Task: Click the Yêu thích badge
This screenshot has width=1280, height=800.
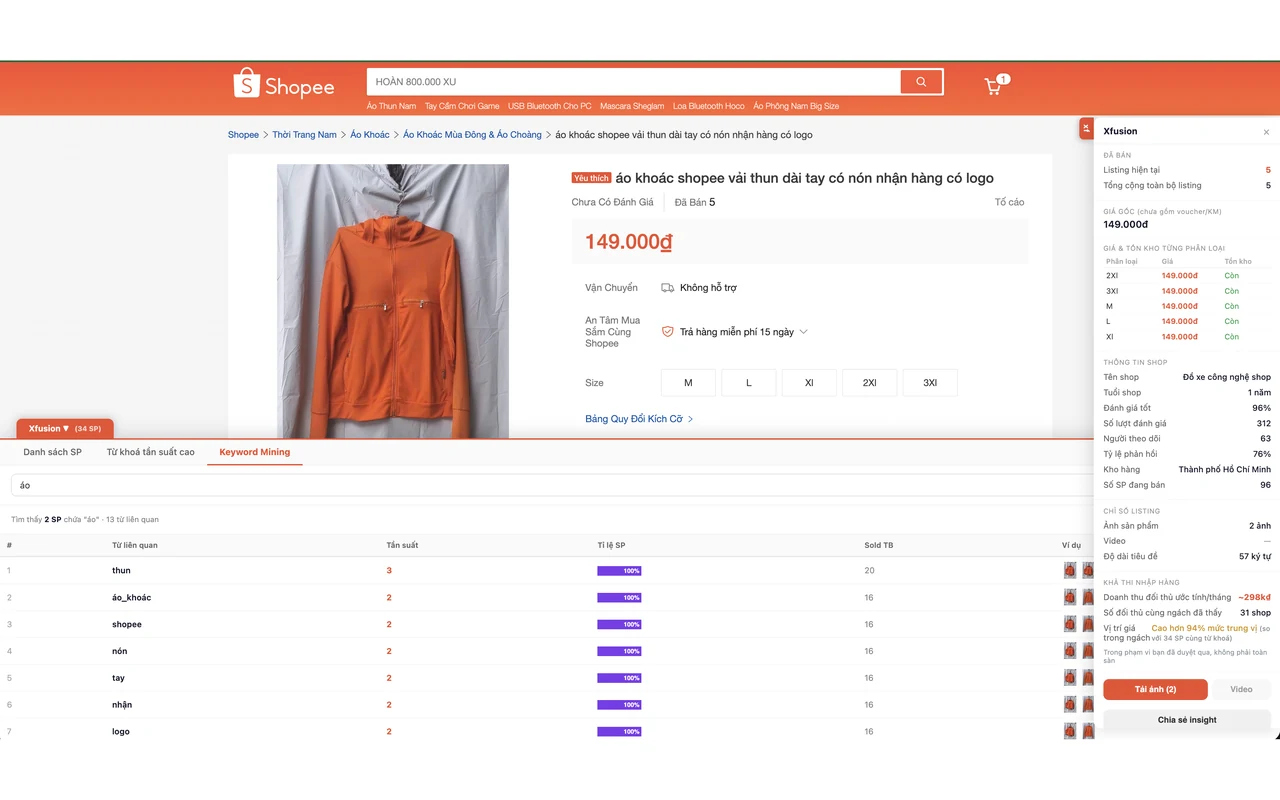Action: [x=591, y=178]
